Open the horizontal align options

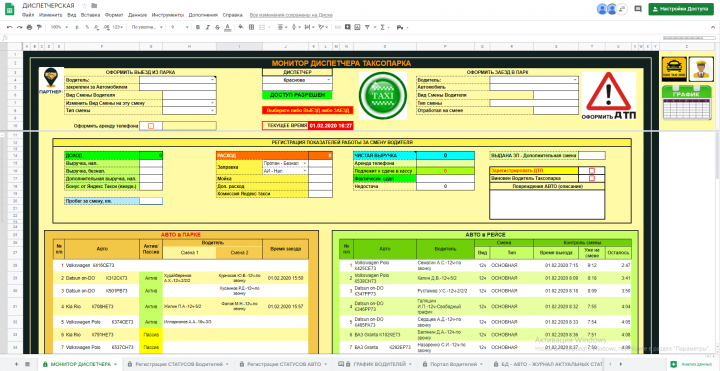281,27
